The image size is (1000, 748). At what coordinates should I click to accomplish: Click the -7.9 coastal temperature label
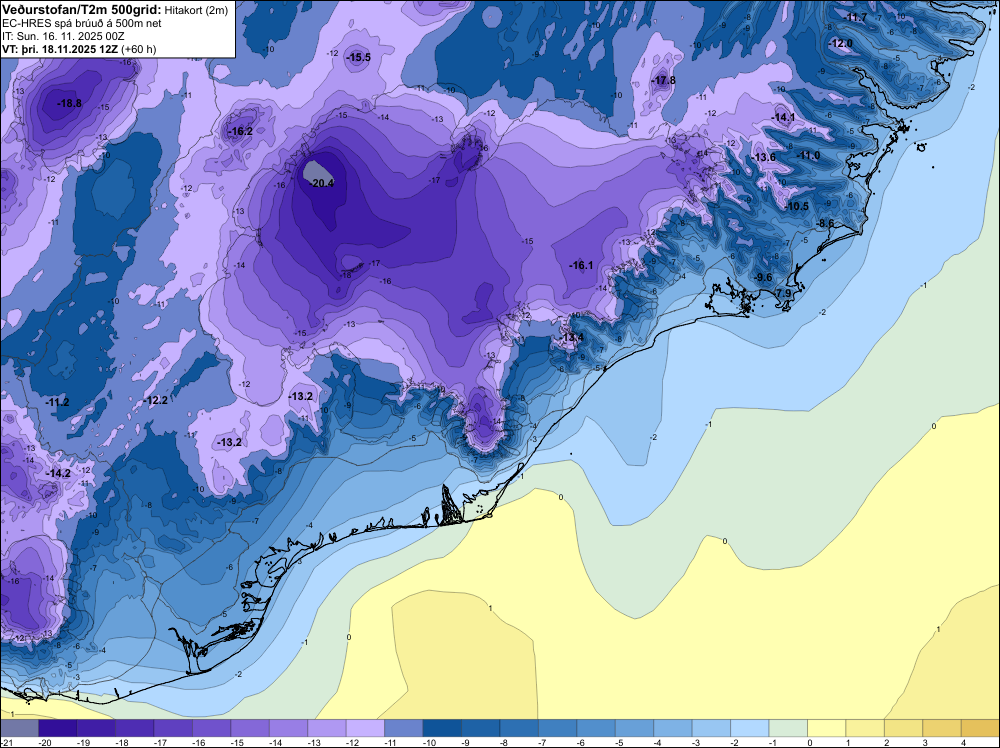pos(783,293)
